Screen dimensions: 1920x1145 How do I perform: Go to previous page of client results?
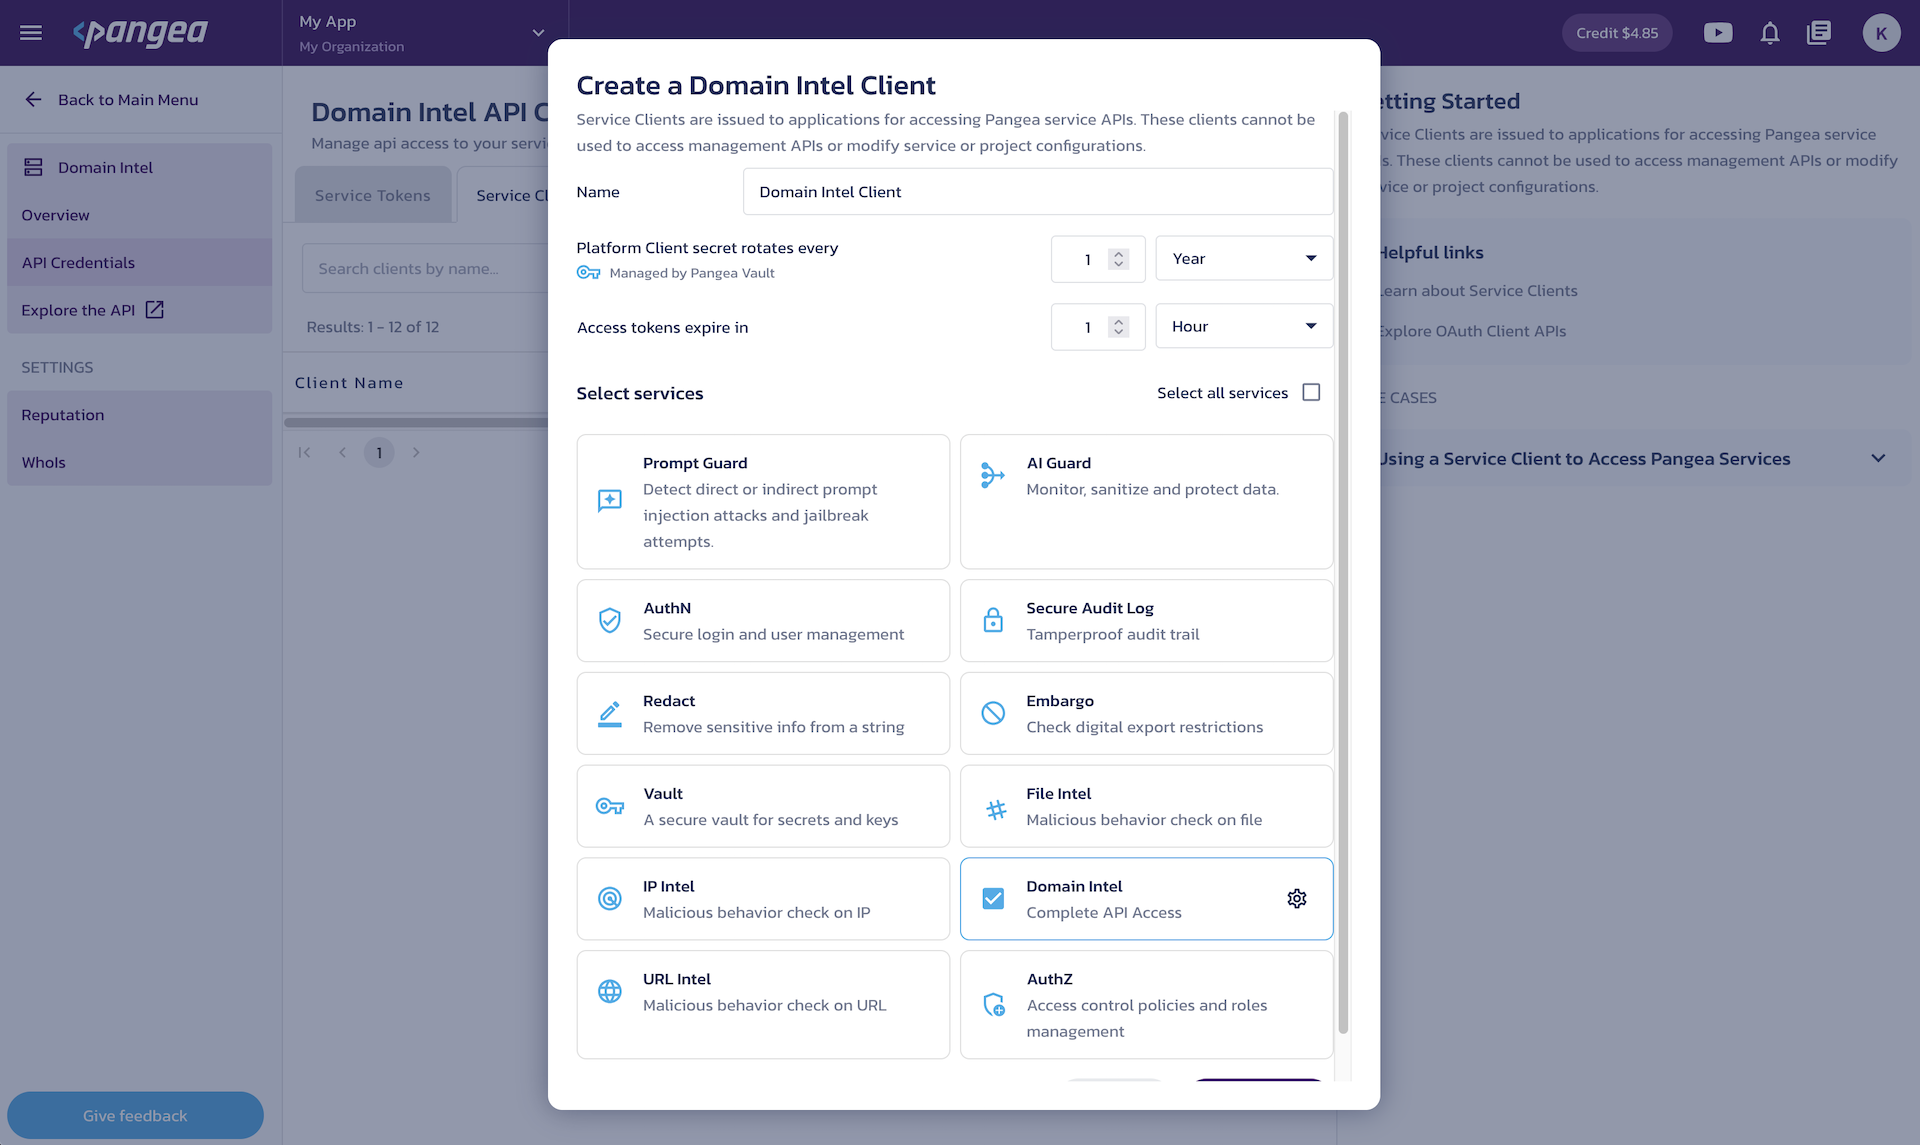(x=342, y=452)
